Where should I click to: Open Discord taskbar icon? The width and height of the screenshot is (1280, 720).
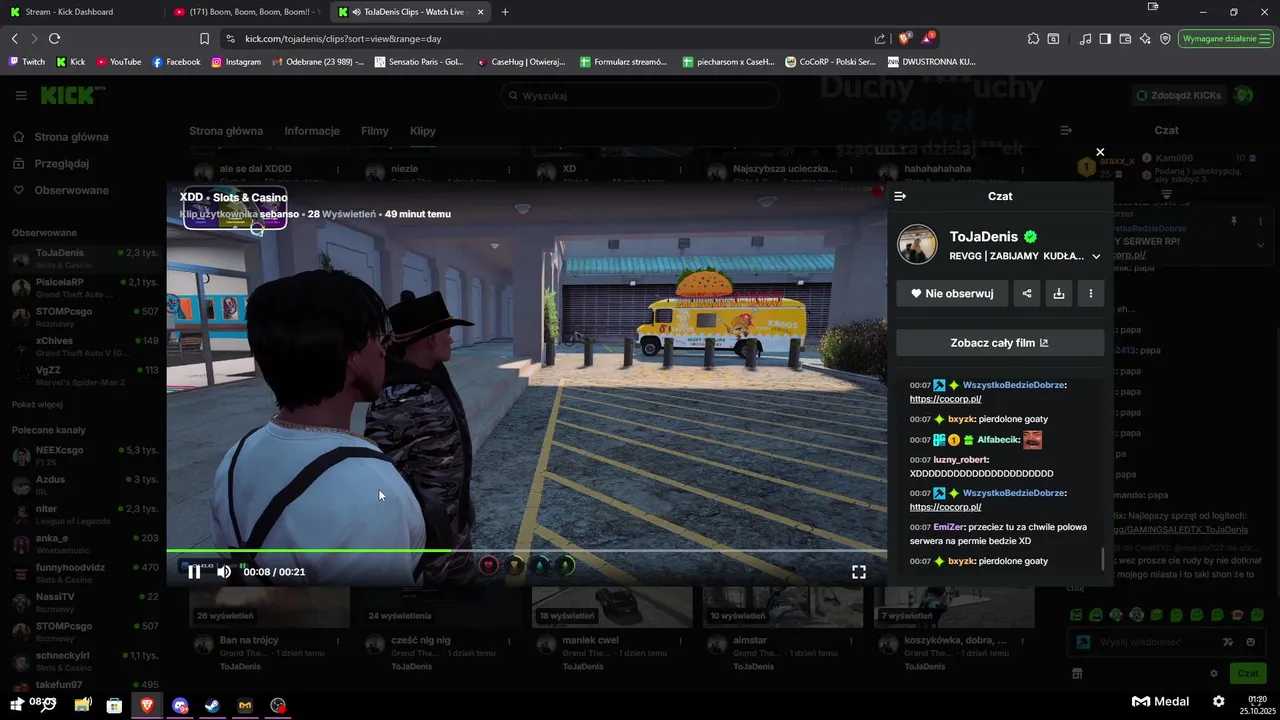pyautogui.click(x=180, y=705)
